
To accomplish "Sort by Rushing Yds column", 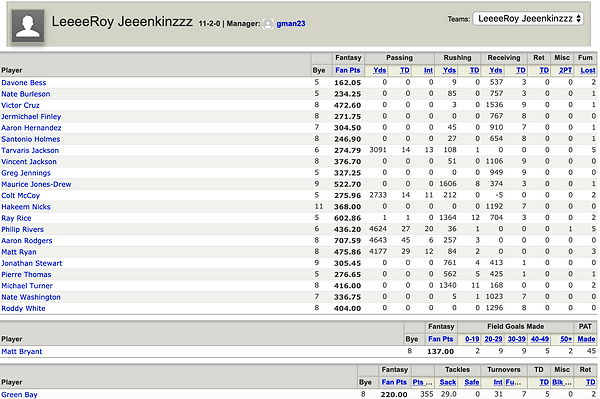I will [449, 70].
